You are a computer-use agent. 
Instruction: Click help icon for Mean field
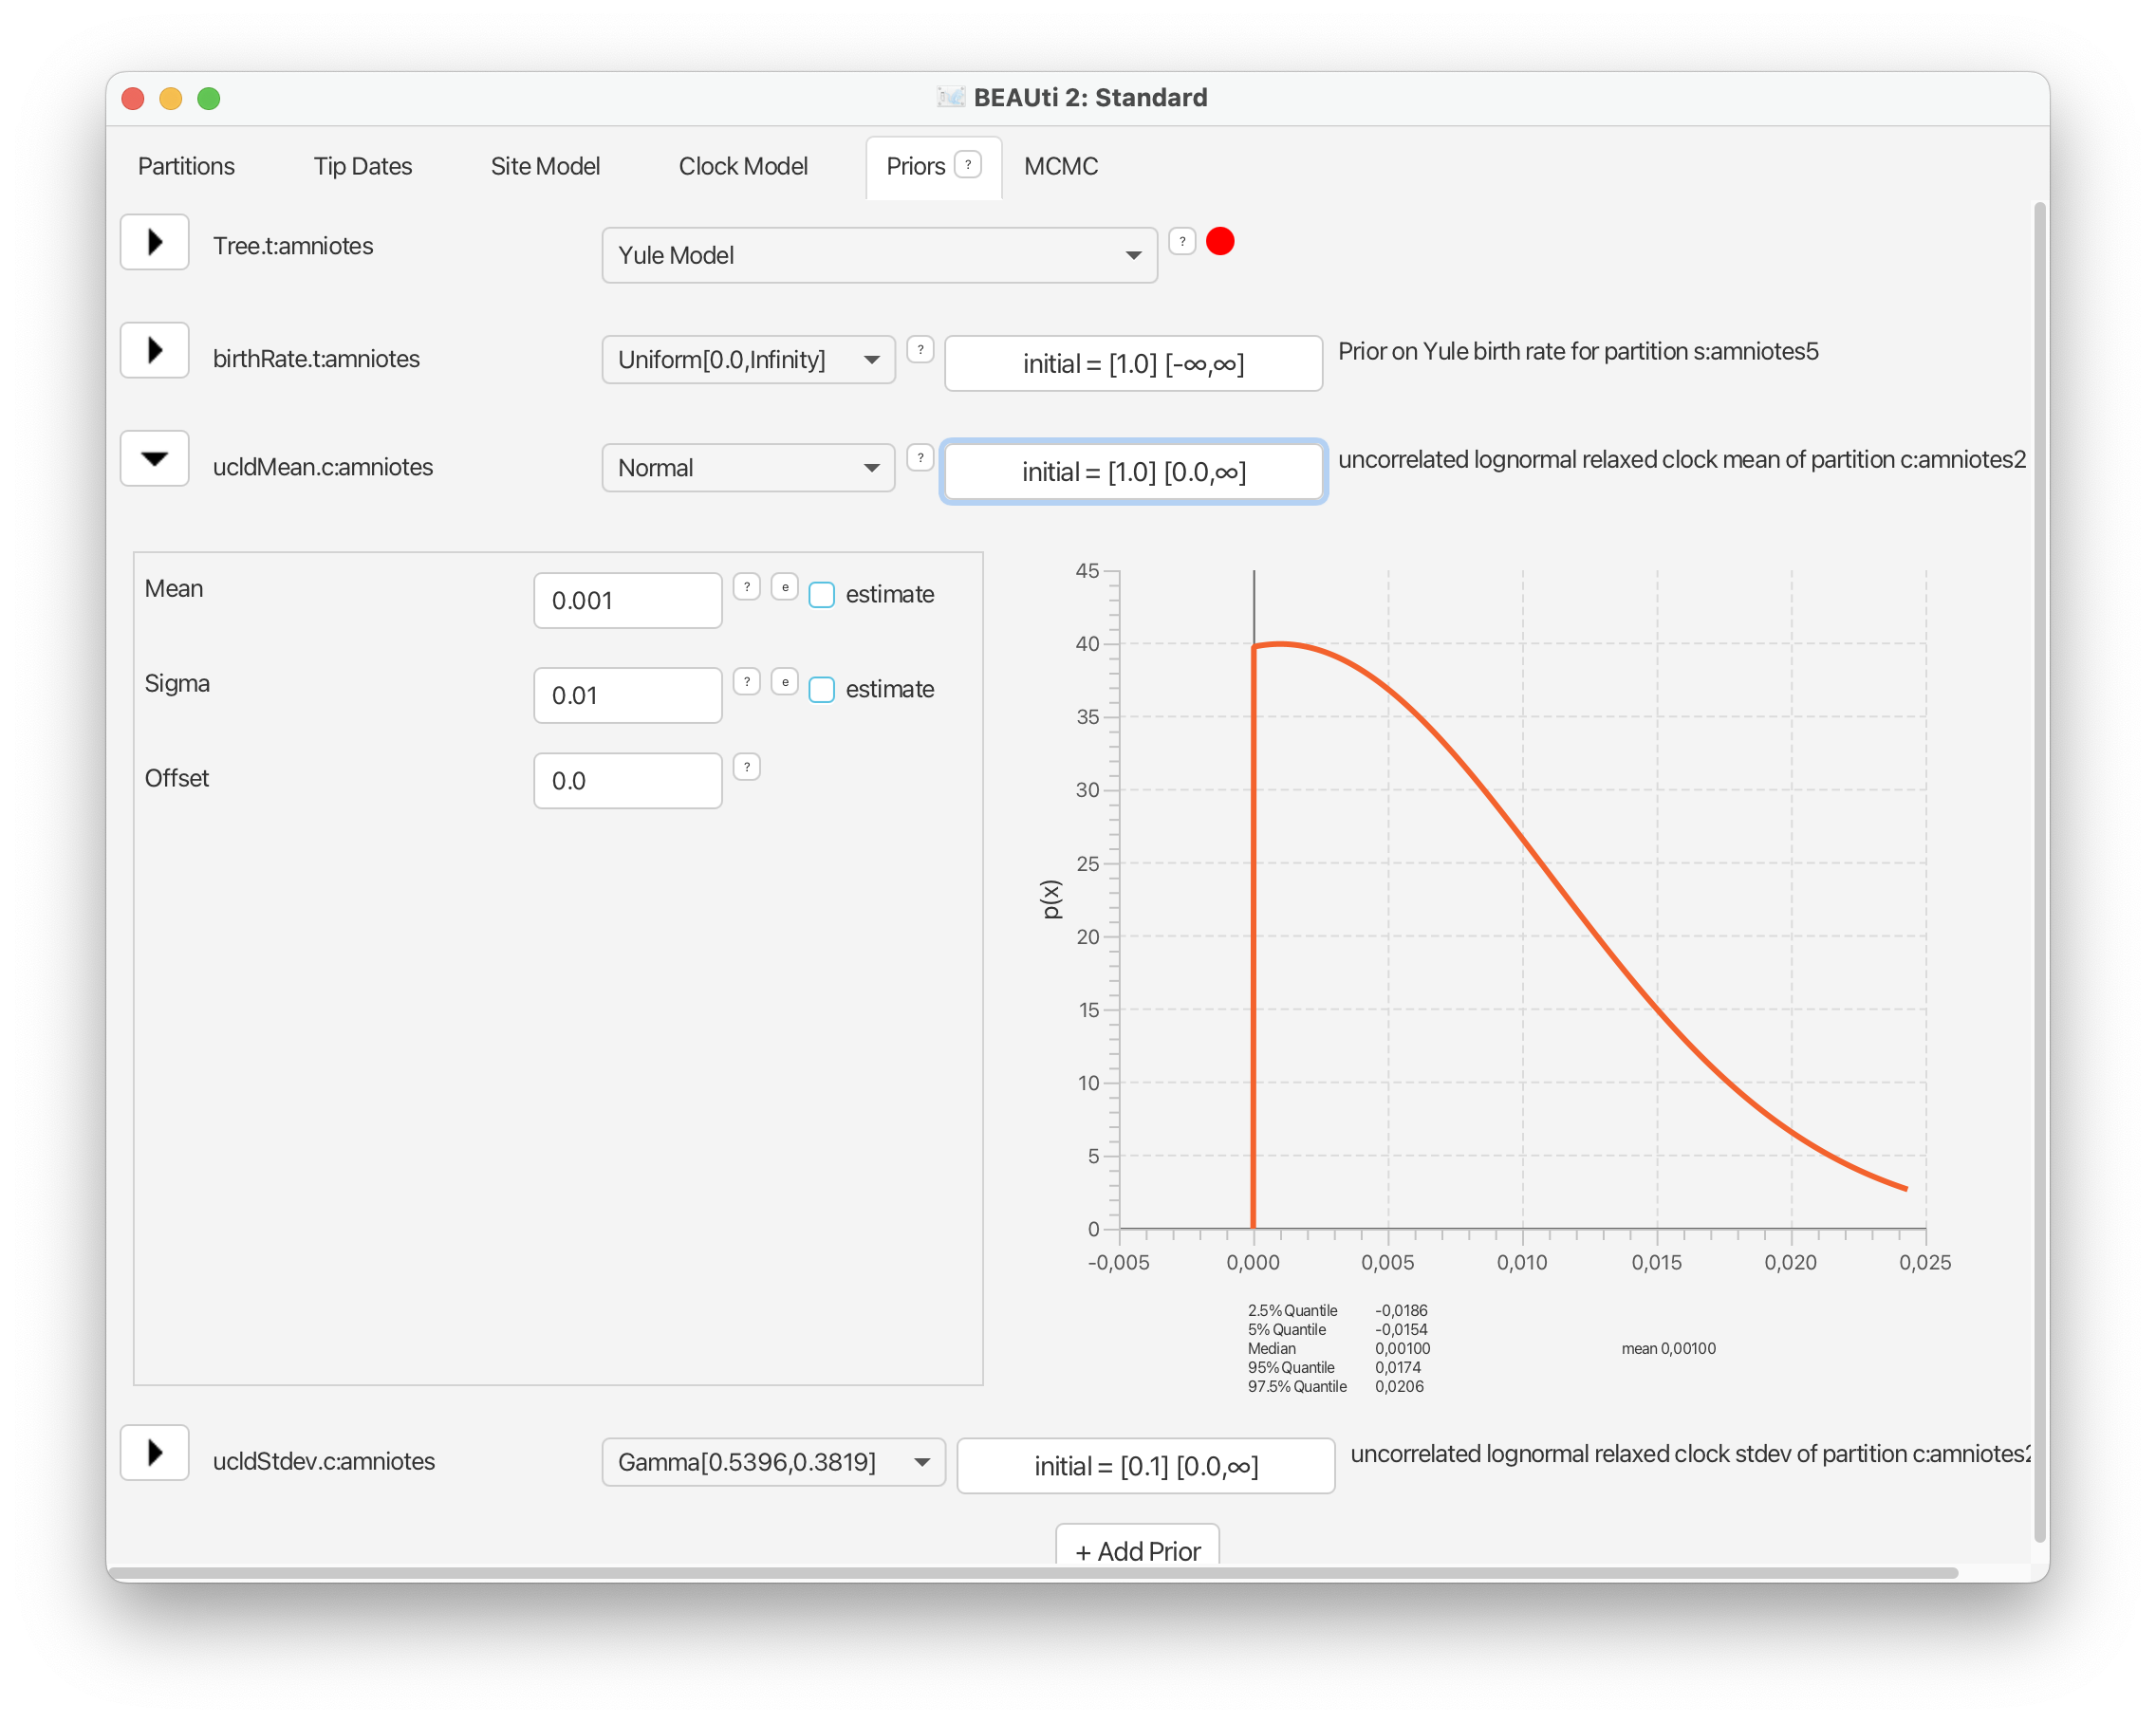click(747, 587)
